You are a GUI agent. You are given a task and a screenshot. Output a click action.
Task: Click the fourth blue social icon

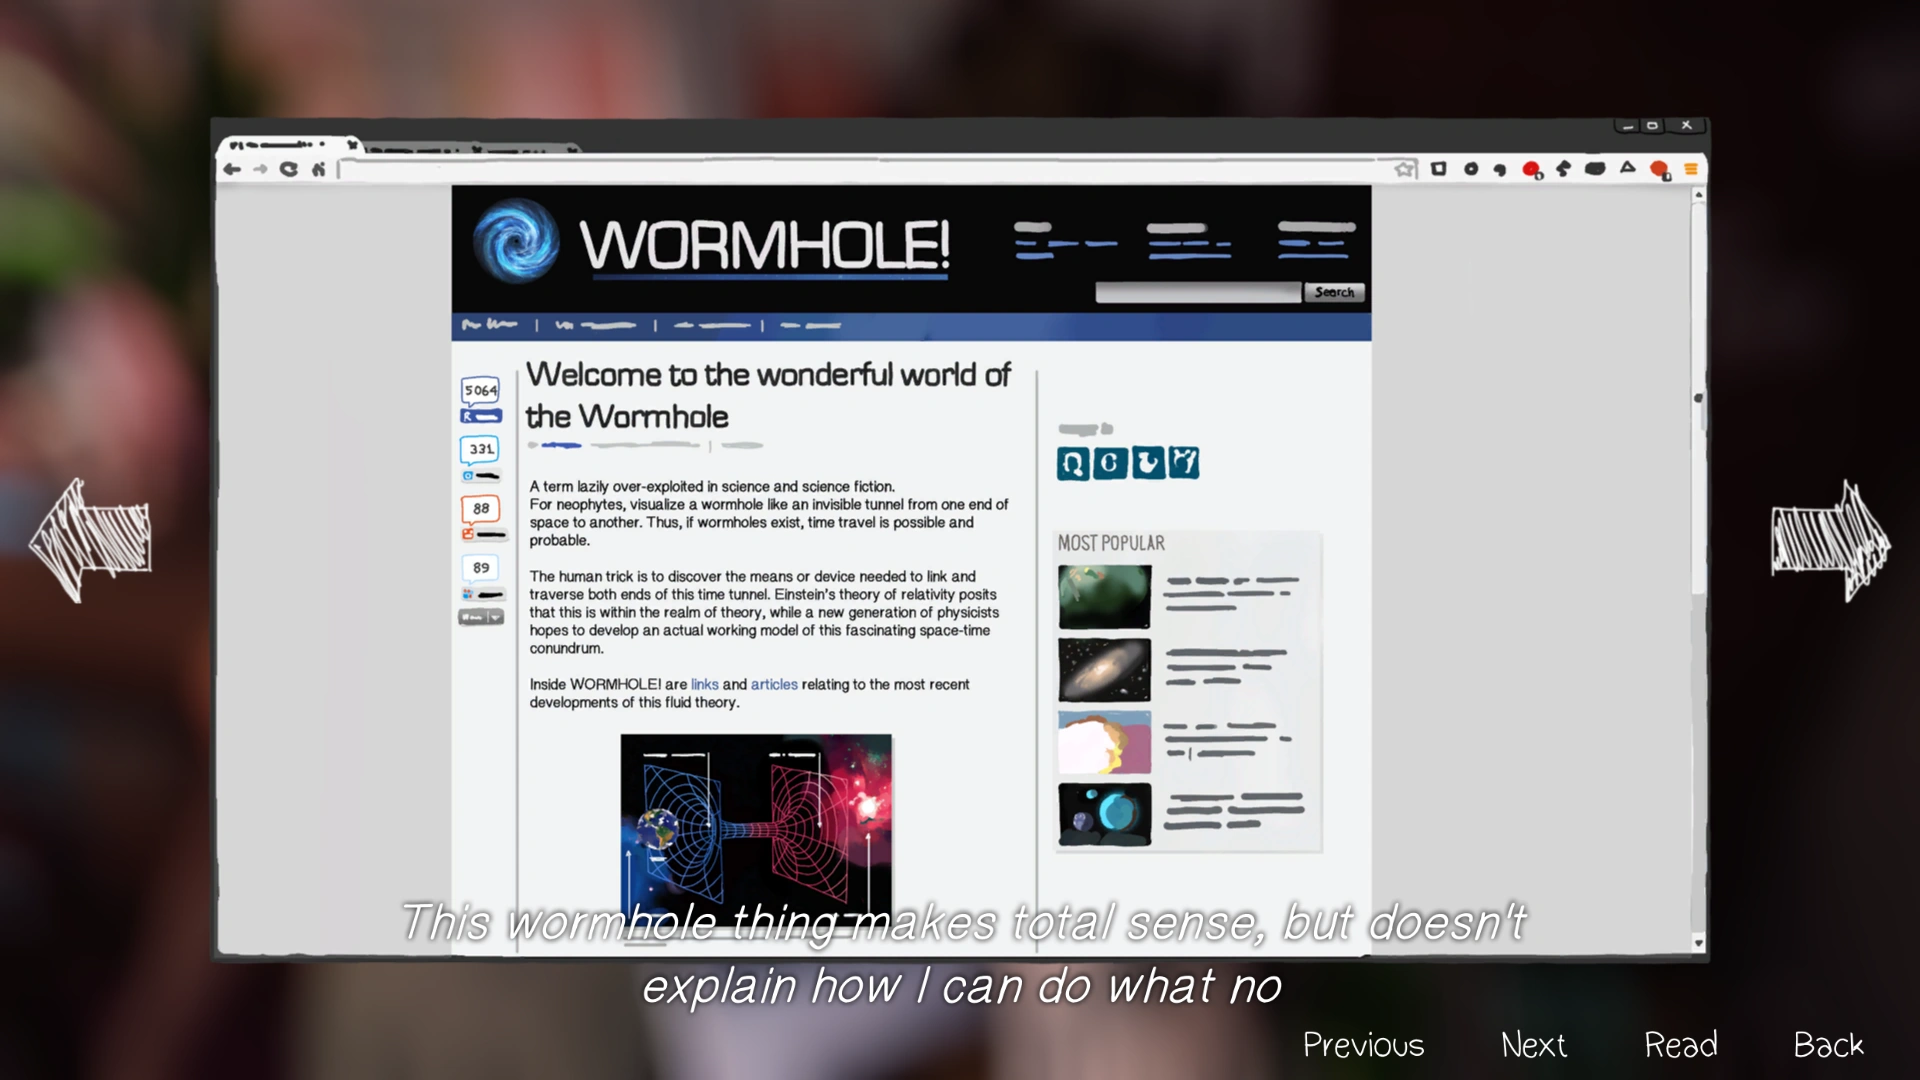(x=1184, y=463)
